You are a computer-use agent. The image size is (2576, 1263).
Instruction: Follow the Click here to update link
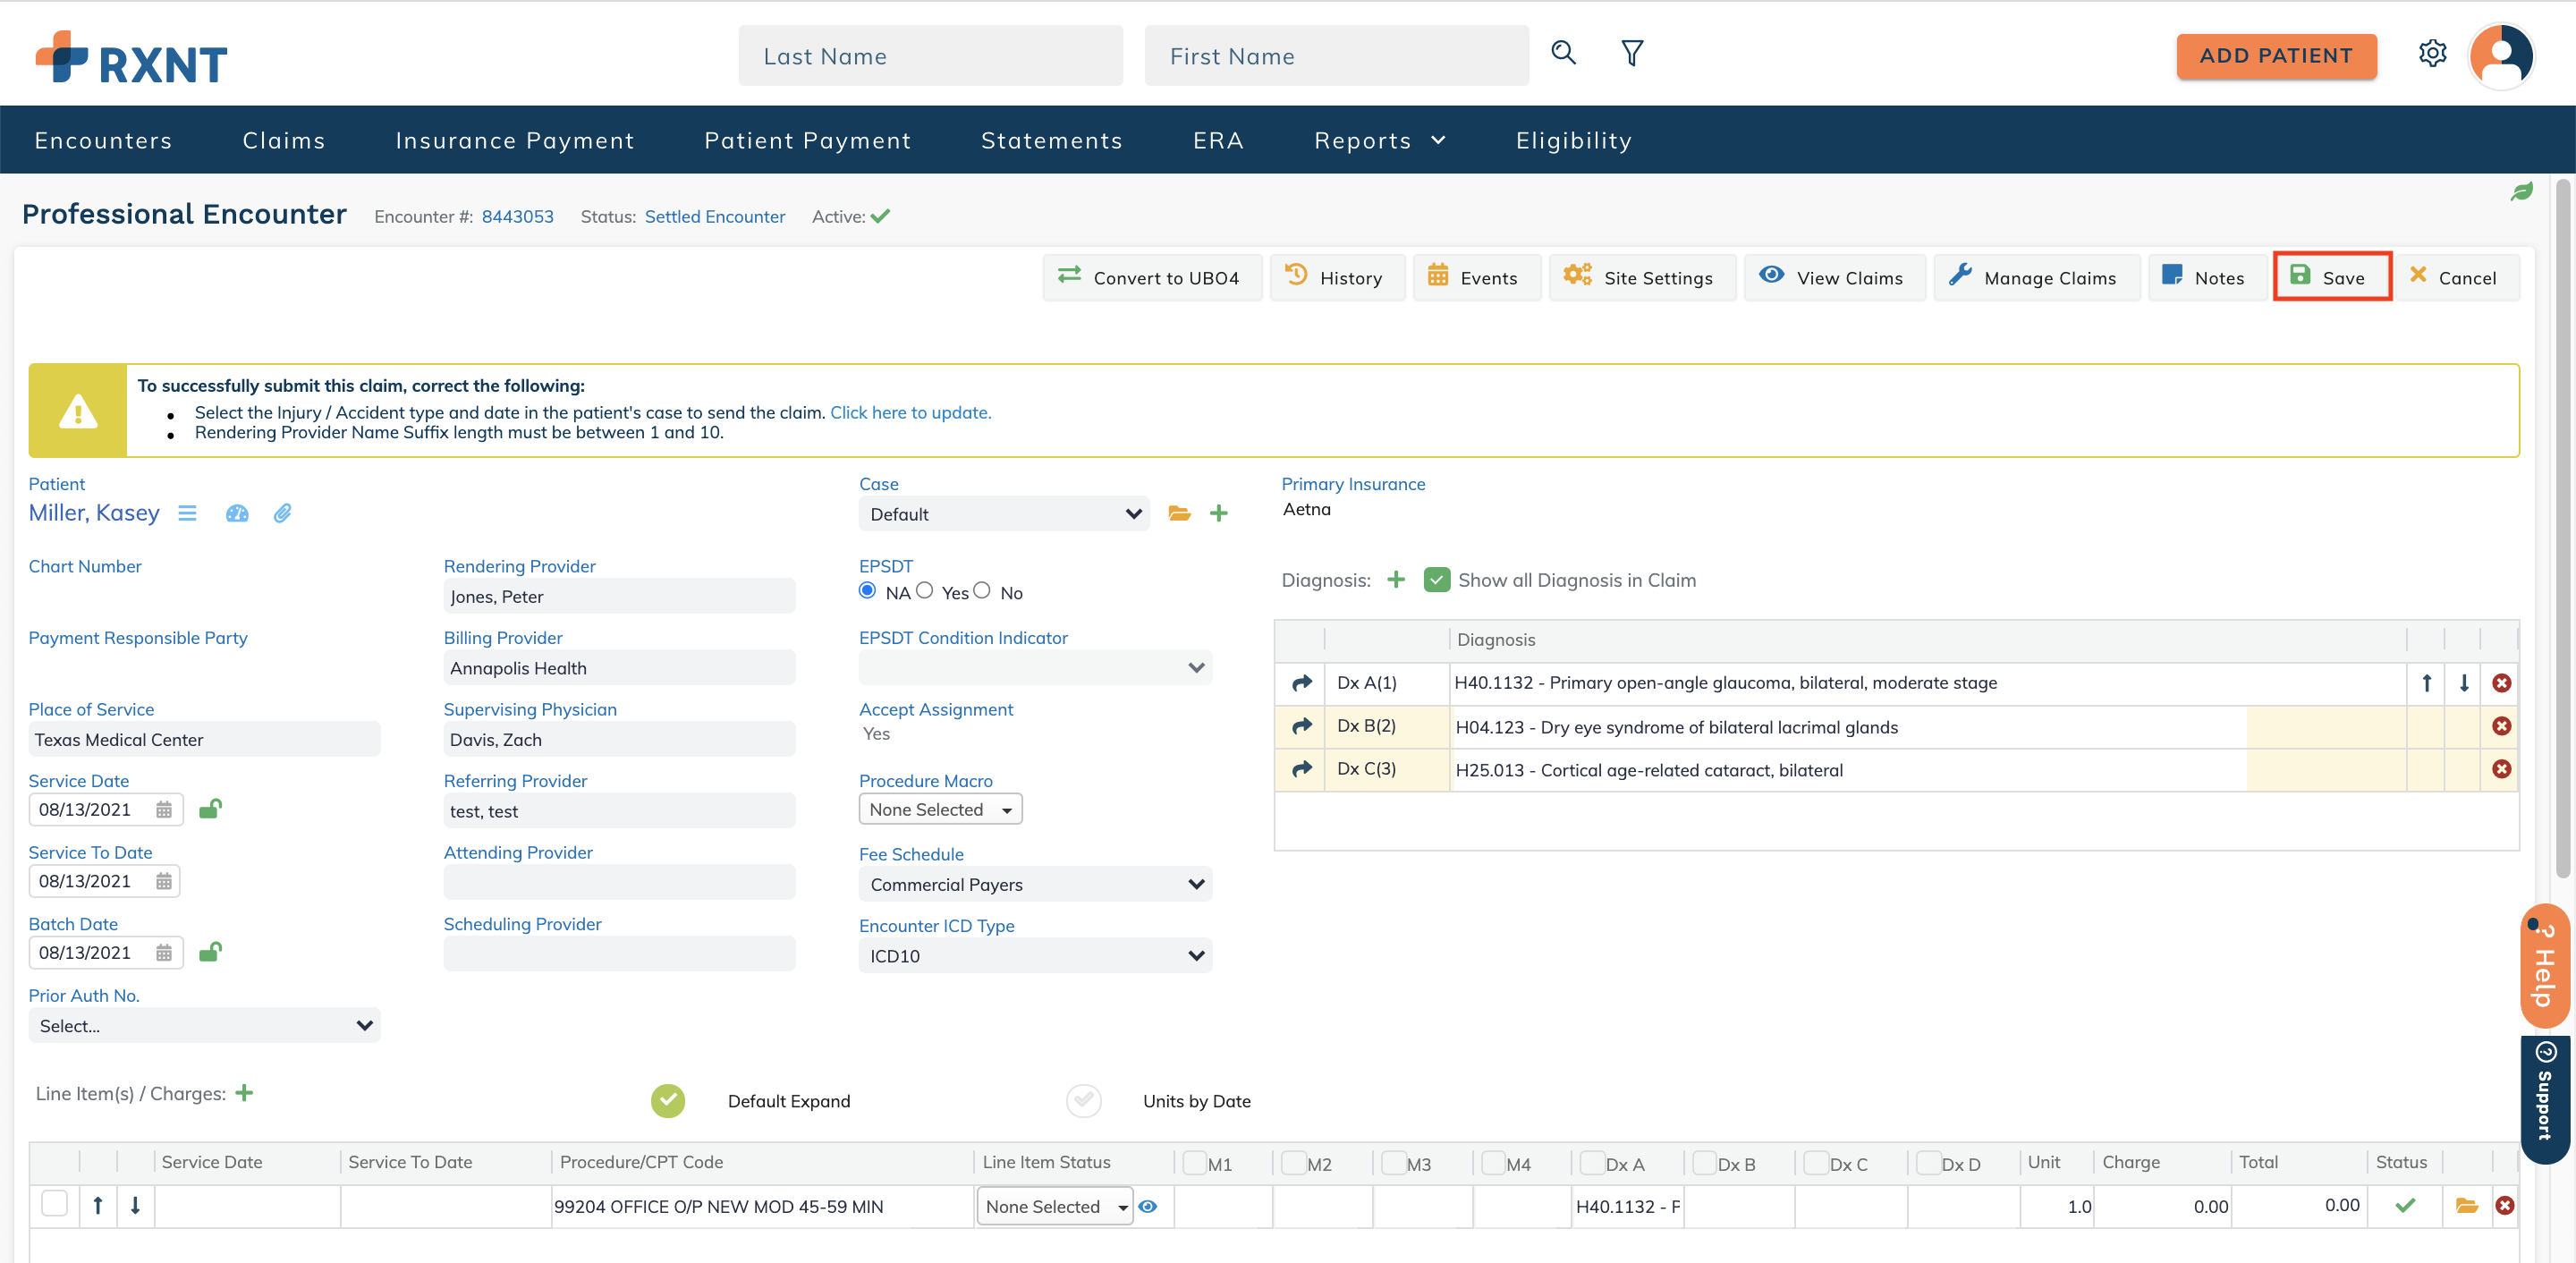point(910,412)
